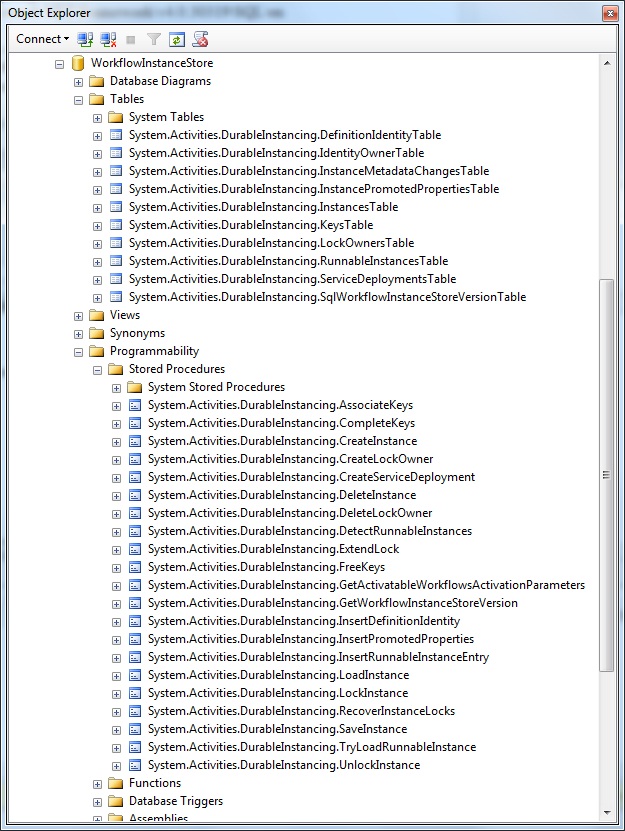Image resolution: width=625 pixels, height=831 pixels.
Task: Click the DeleteInstance stored procedure icon
Action: coord(135,496)
